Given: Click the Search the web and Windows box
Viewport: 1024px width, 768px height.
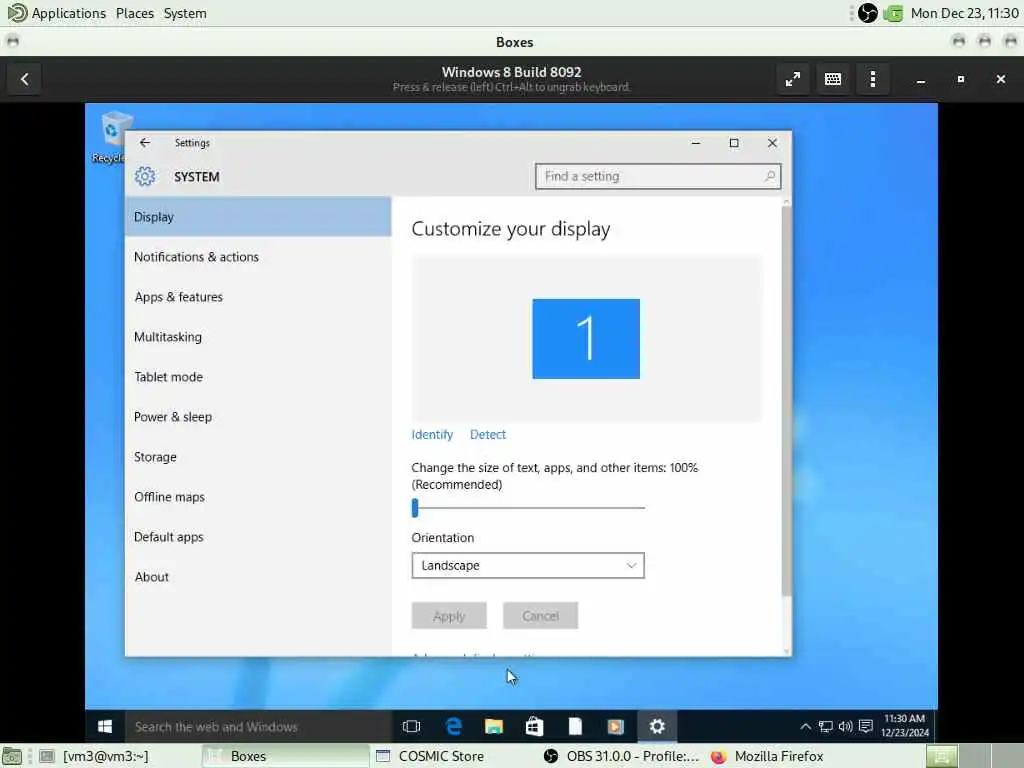Looking at the screenshot, I should coord(259,726).
